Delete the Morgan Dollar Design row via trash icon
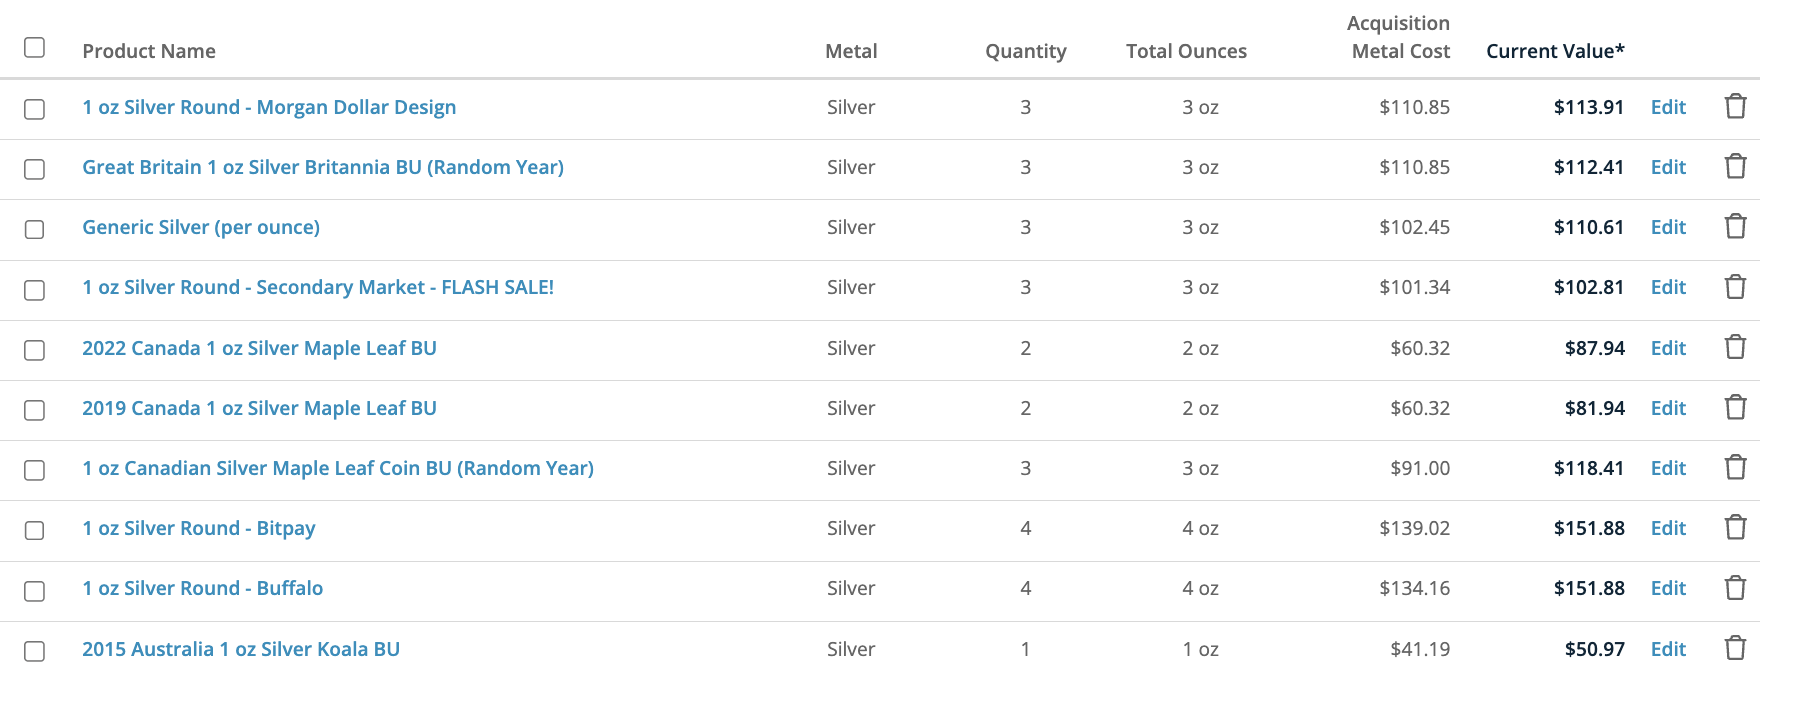1800x702 pixels. (1735, 106)
